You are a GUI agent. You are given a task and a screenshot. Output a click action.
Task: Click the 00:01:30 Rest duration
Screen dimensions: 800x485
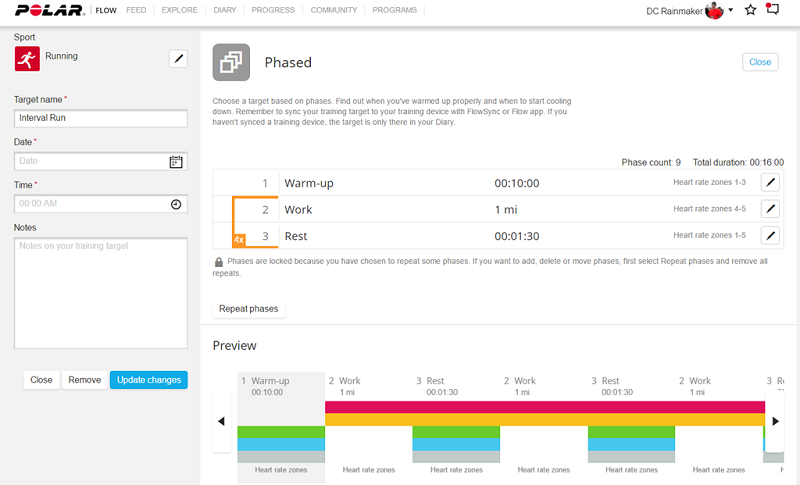(x=516, y=236)
